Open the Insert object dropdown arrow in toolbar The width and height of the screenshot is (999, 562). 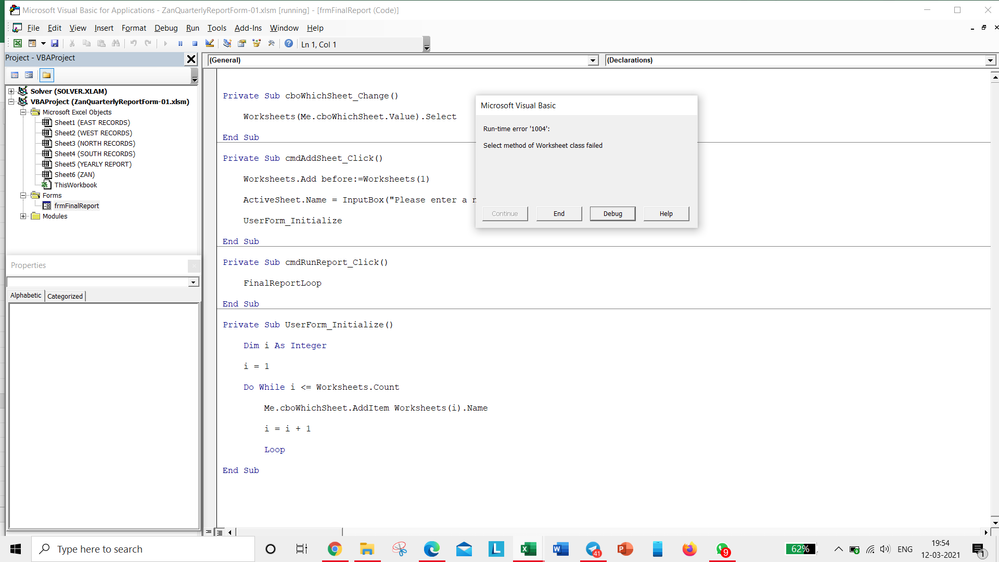[x=43, y=43]
